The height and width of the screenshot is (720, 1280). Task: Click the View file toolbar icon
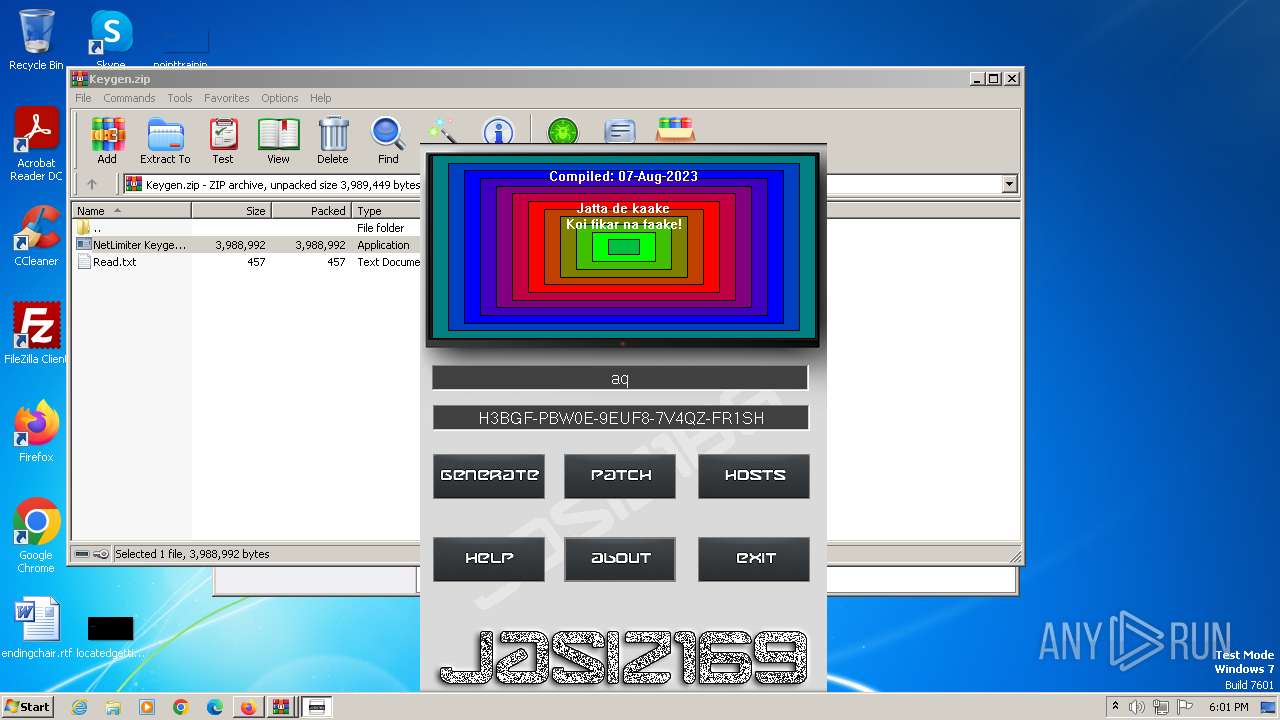pyautogui.click(x=278, y=141)
